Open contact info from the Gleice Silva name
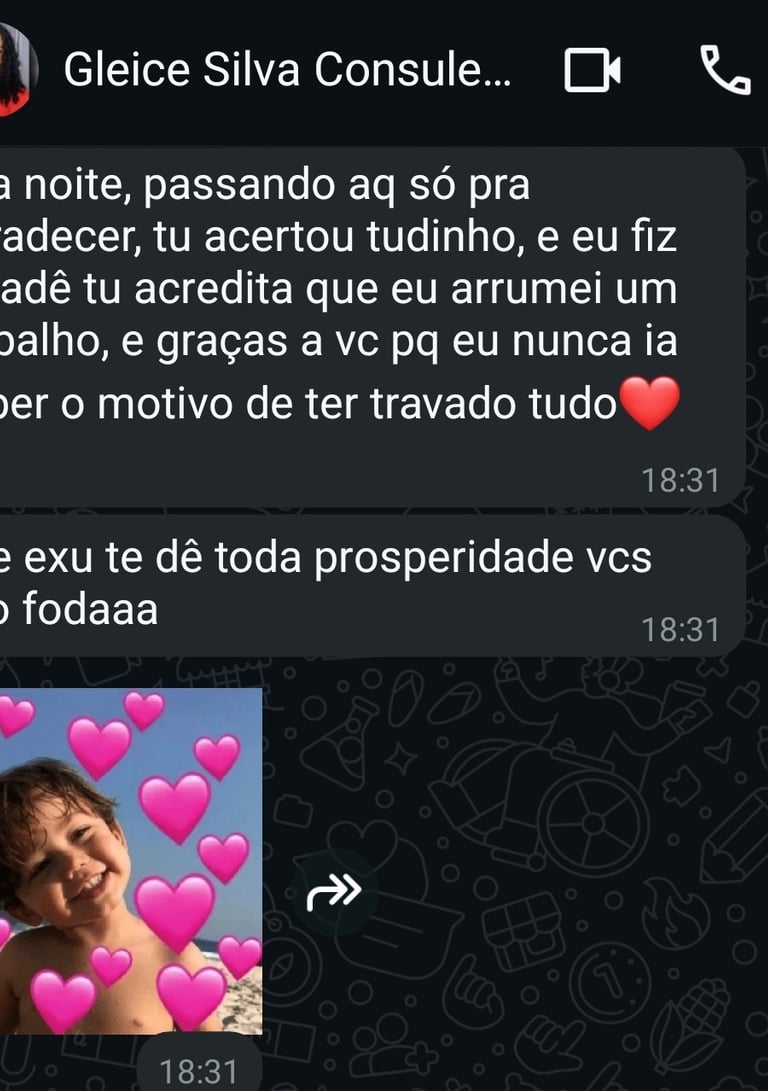This screenshot has height=1091, width=768. coord(287,70)
